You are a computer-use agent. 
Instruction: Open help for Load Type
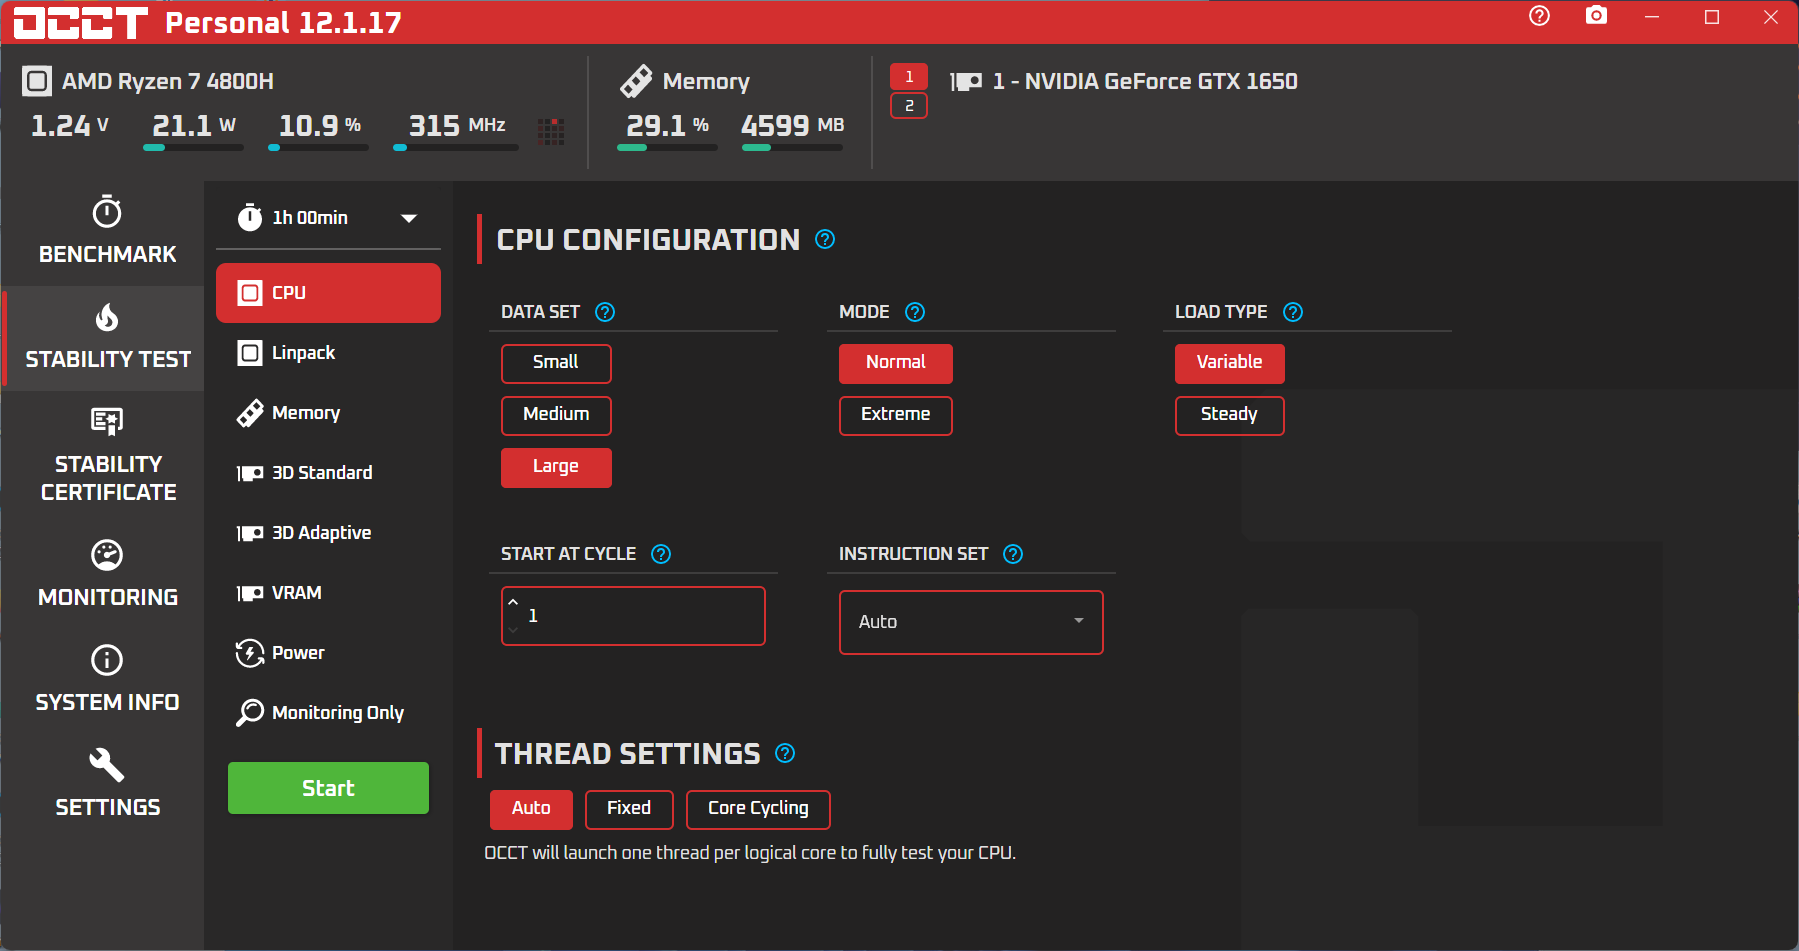1293,312
